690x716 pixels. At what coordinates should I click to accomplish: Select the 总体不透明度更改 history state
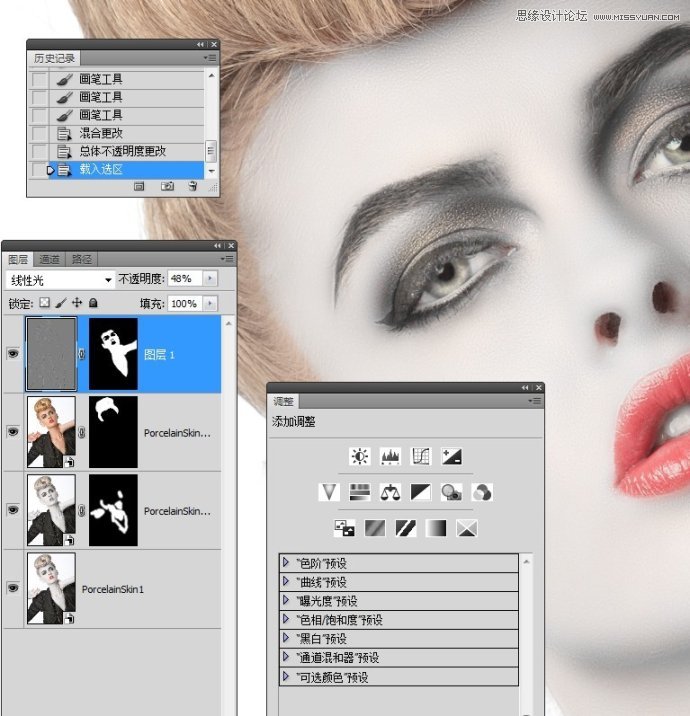click(x=122, y=151)
